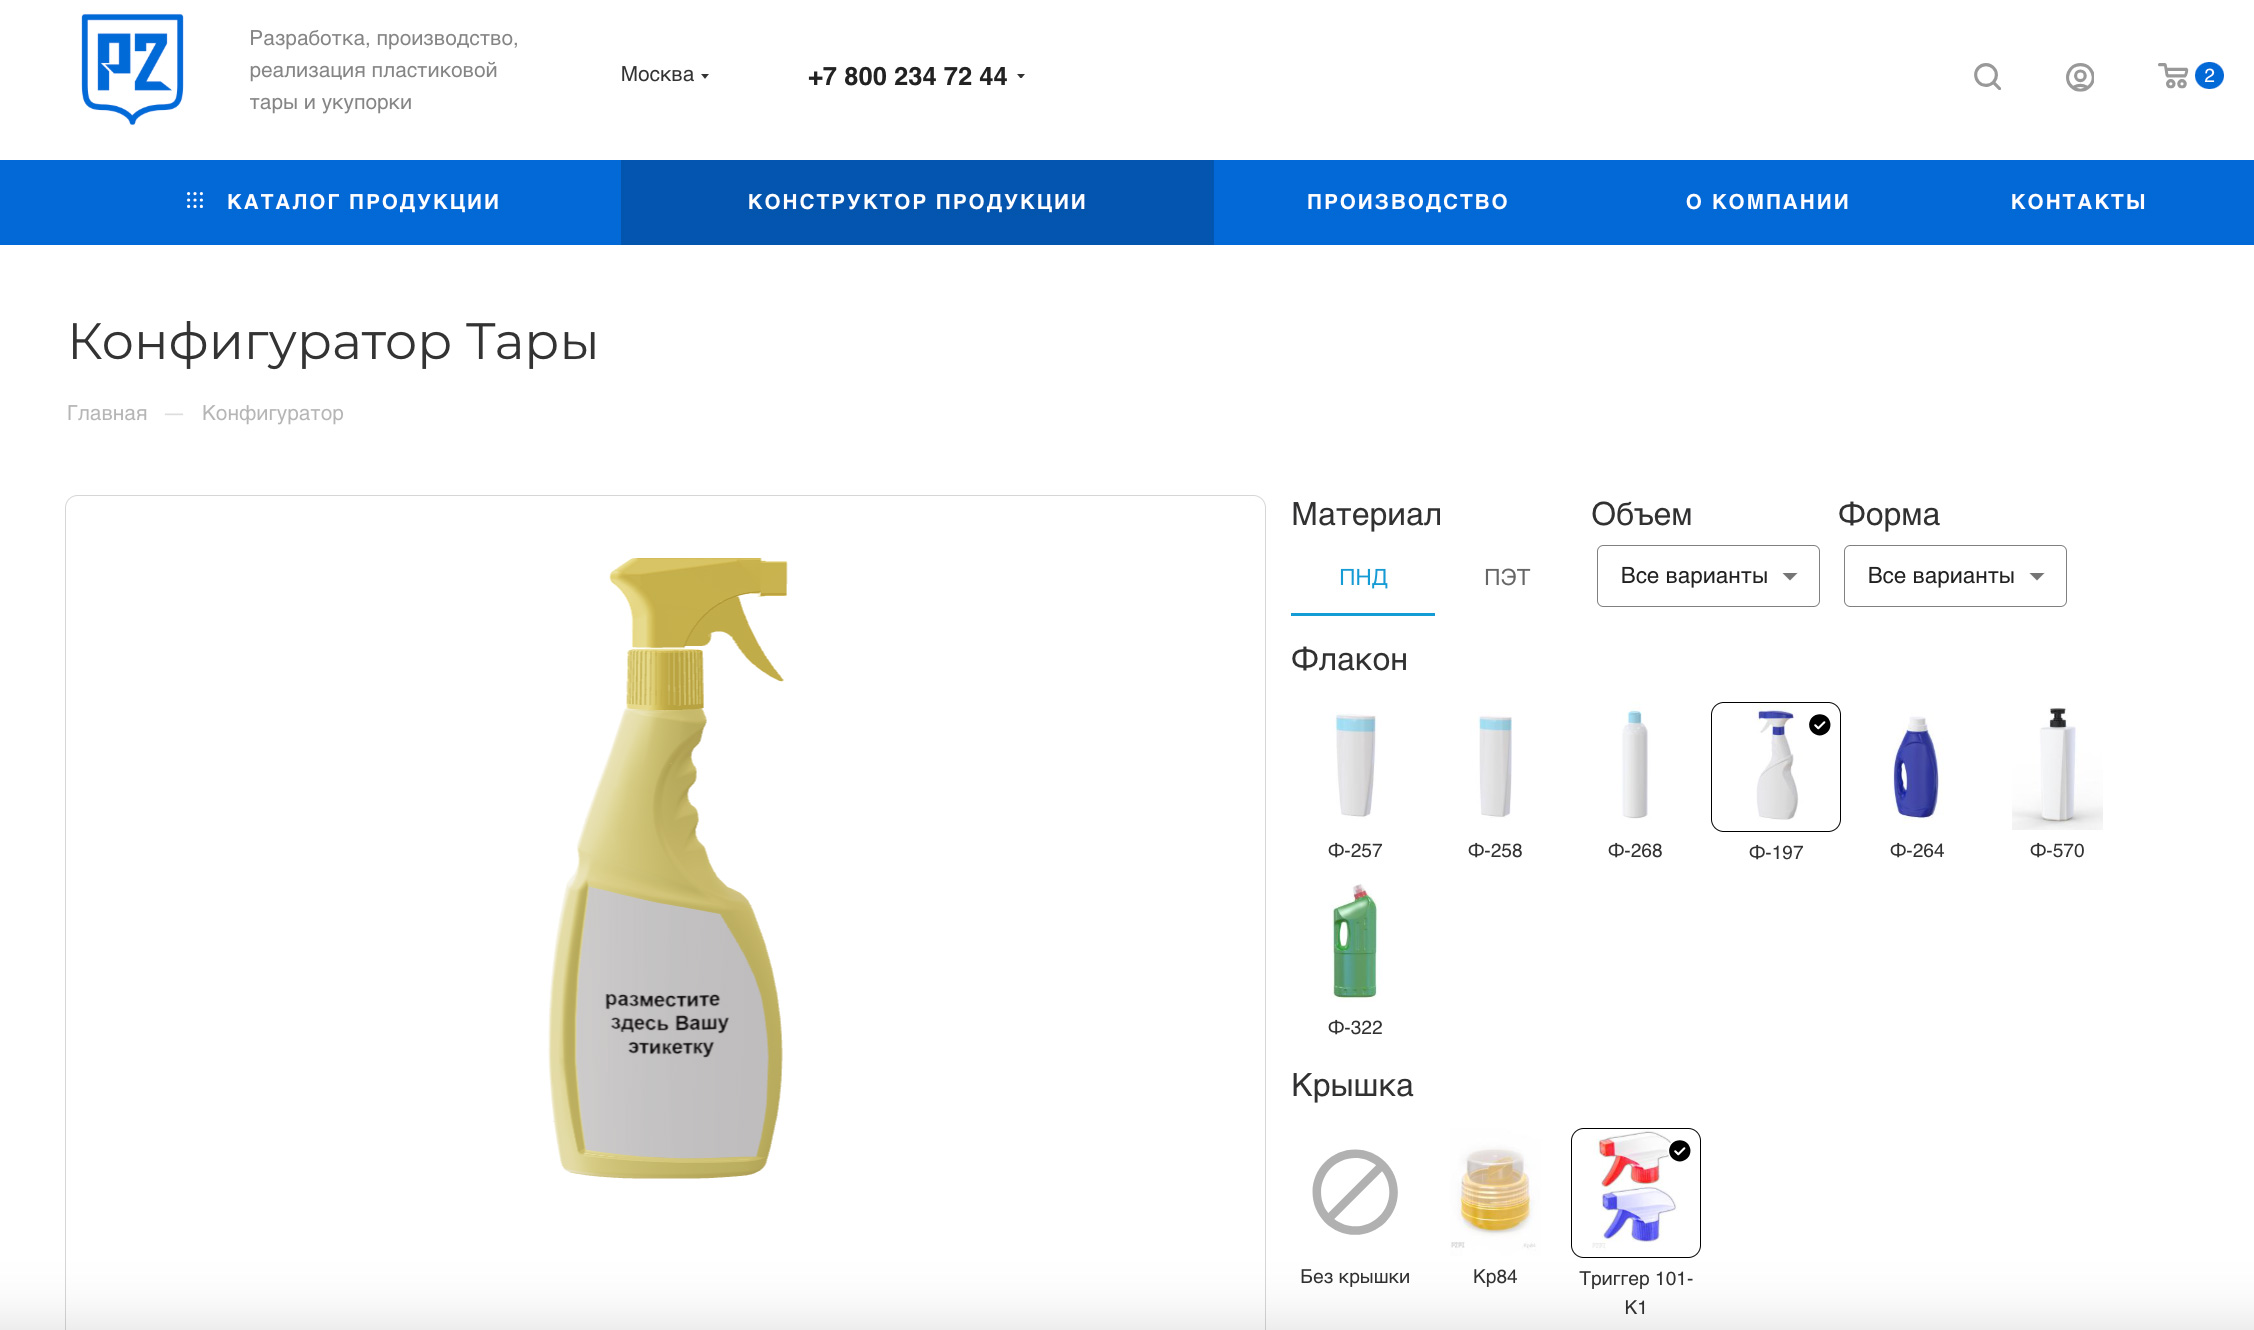Pick the blue Ф-264 bottle
This screenshot has height=1330, width=2254.
pos(1917,766)
